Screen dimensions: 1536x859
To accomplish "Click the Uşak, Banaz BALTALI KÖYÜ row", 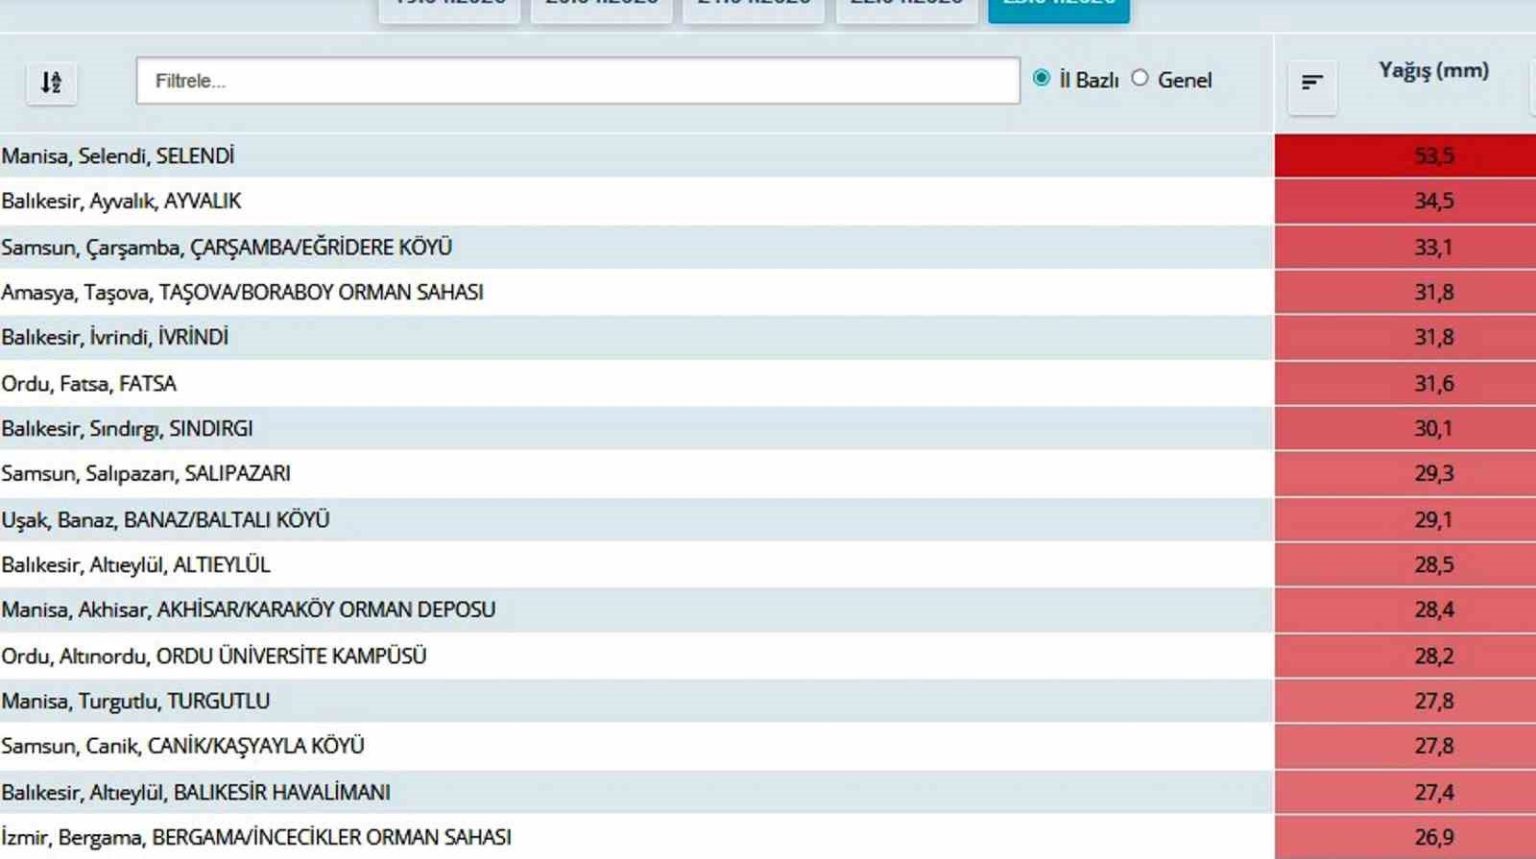I will 165,520.
